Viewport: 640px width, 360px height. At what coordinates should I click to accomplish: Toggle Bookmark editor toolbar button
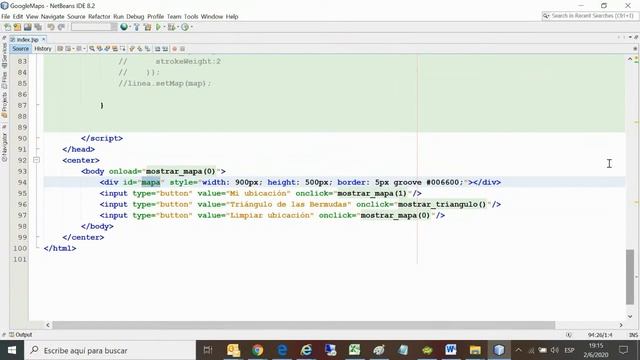147,49
